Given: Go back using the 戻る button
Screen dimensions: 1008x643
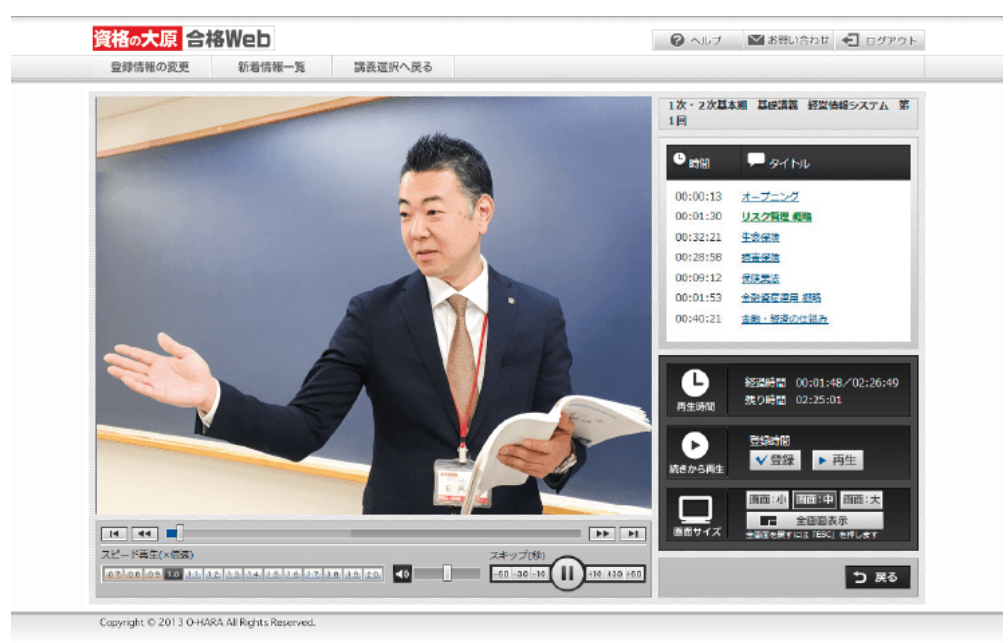Looking at the screenshot, I should (x=878, y=577).
